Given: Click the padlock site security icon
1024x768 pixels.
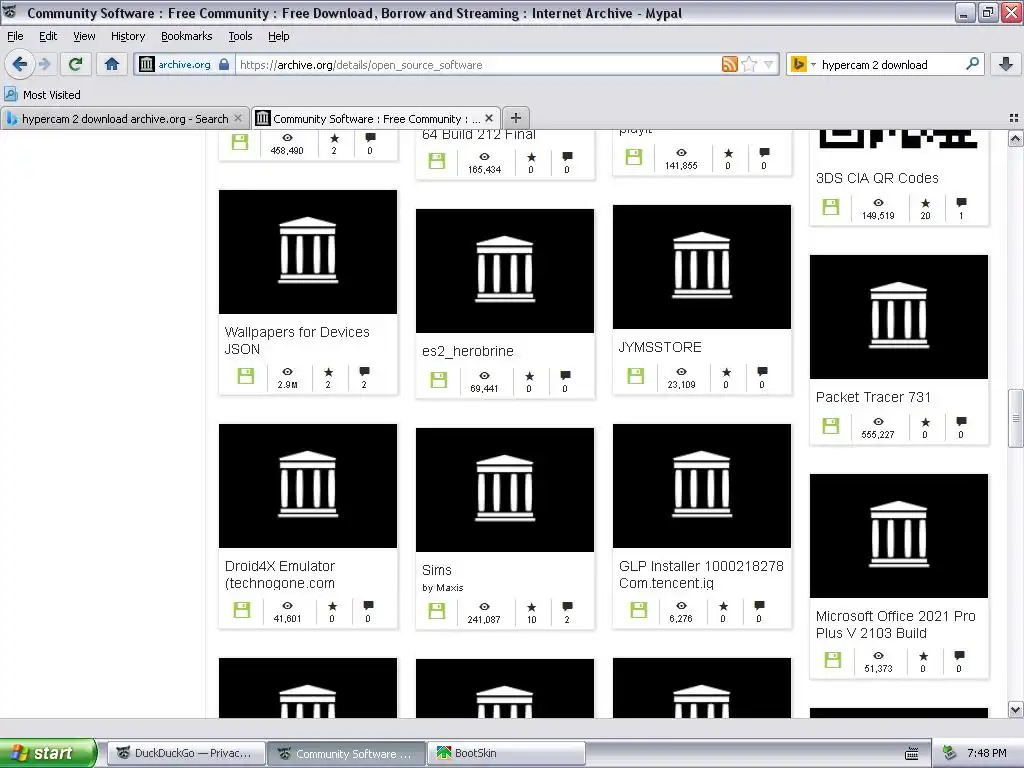Looking at the screenshot, I should pos(224,64).
